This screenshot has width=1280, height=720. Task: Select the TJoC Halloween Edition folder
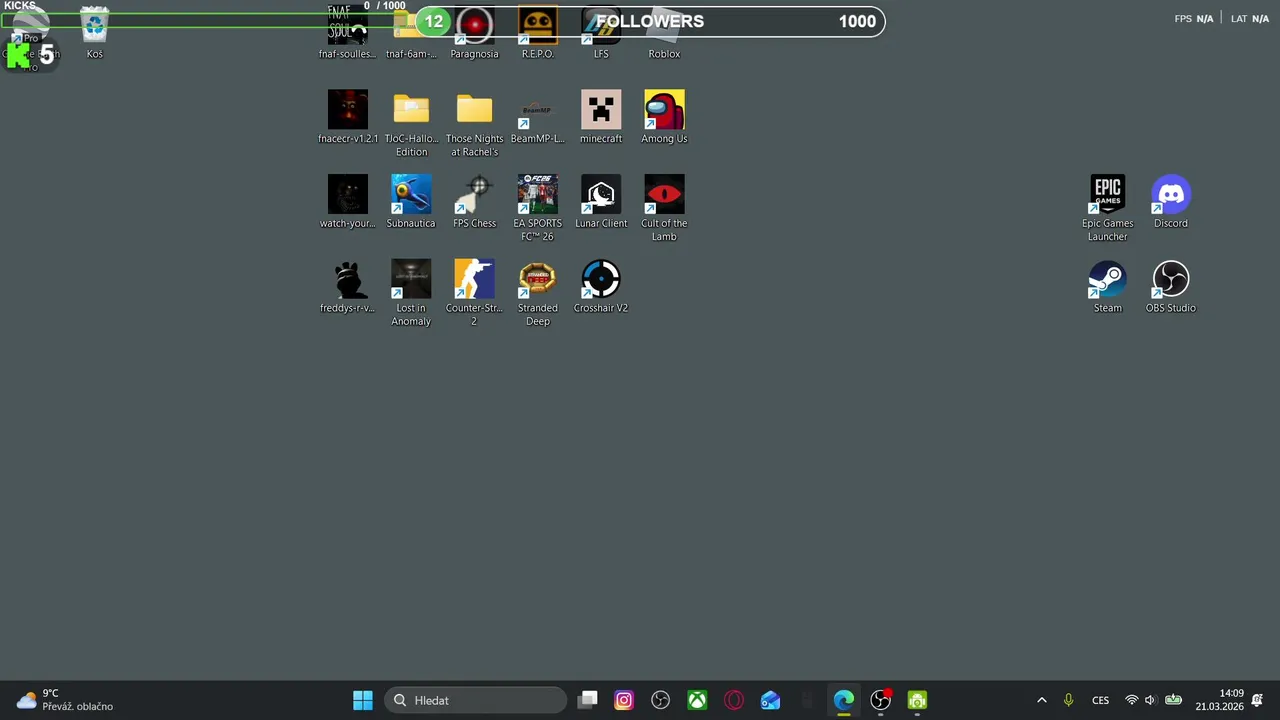click(411, 124)
